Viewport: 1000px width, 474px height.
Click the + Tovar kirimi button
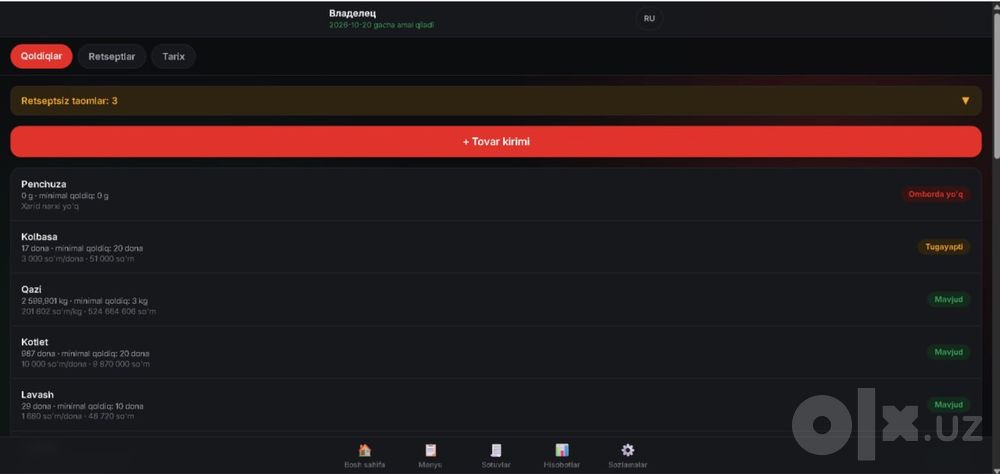pyautogui.click(x=496, y=142)
